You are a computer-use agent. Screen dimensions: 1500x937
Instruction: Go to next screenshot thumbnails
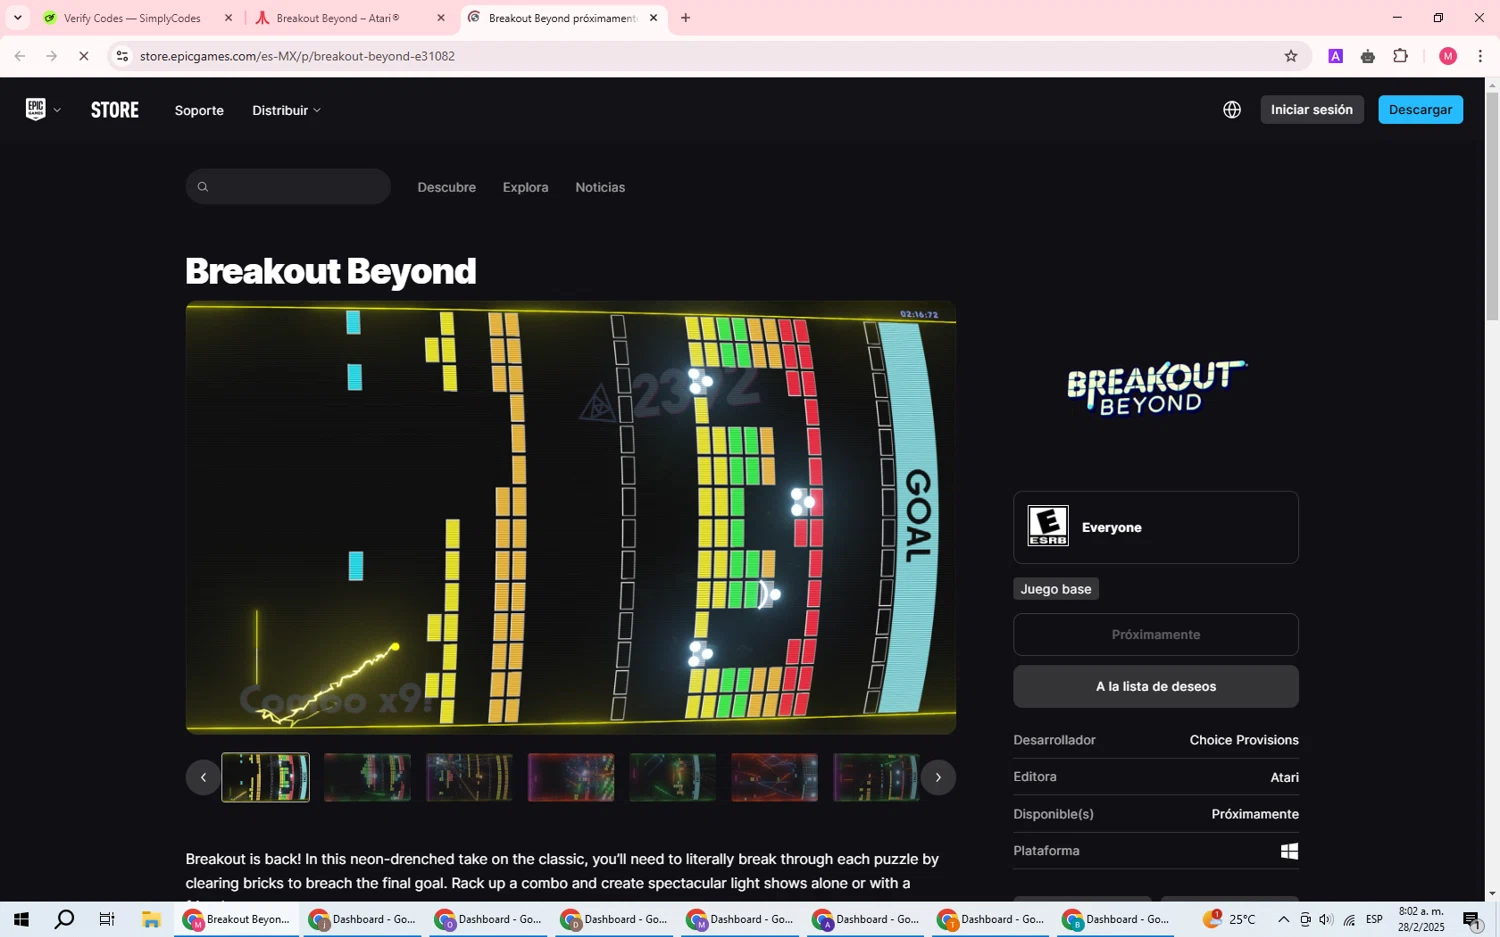coord(938,777)
